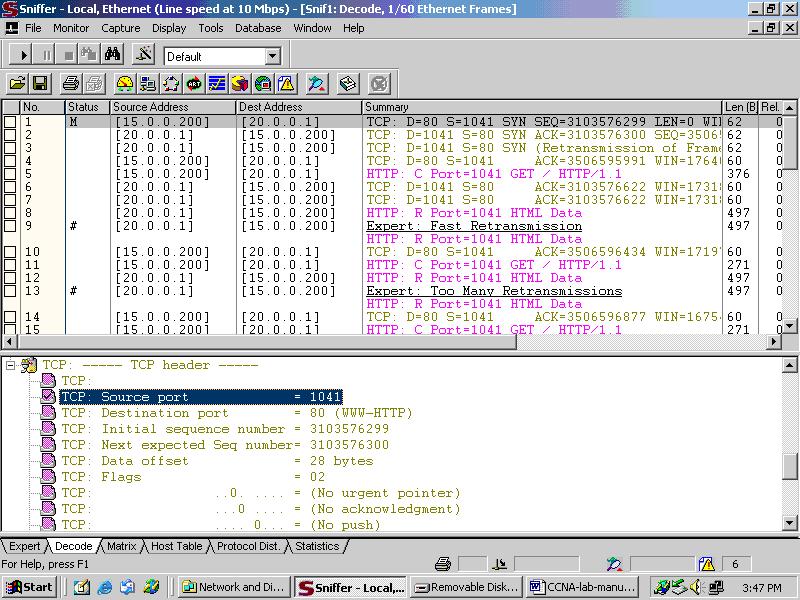The width and height of the screenshot is (800, 600).
Task: Click the Expert: Fast Retransmission summary
Action: pos(474,226)
